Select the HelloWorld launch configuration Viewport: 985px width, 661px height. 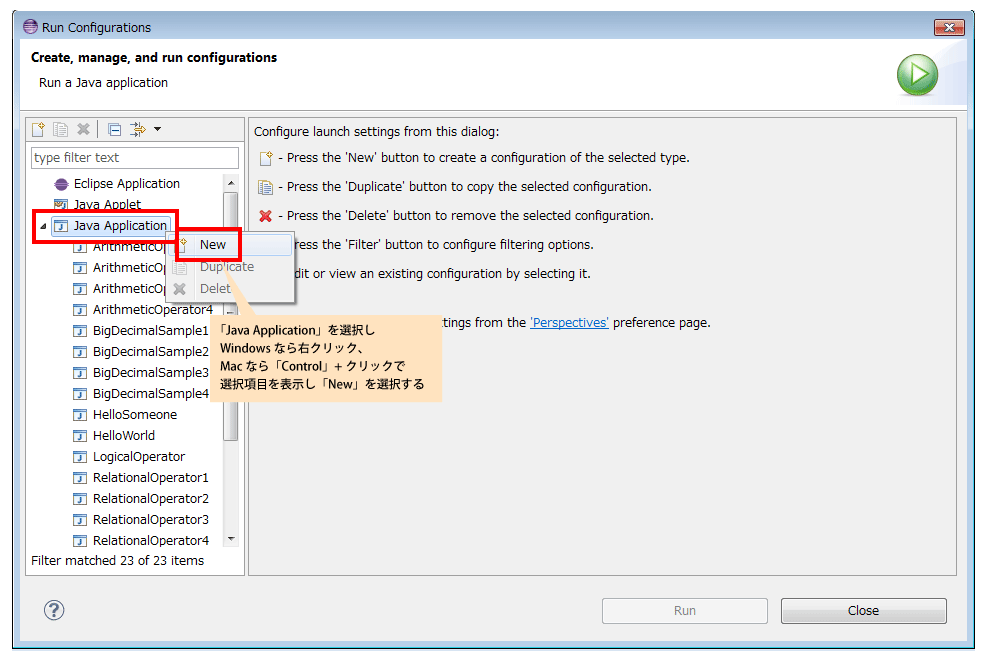pos(124,436)
